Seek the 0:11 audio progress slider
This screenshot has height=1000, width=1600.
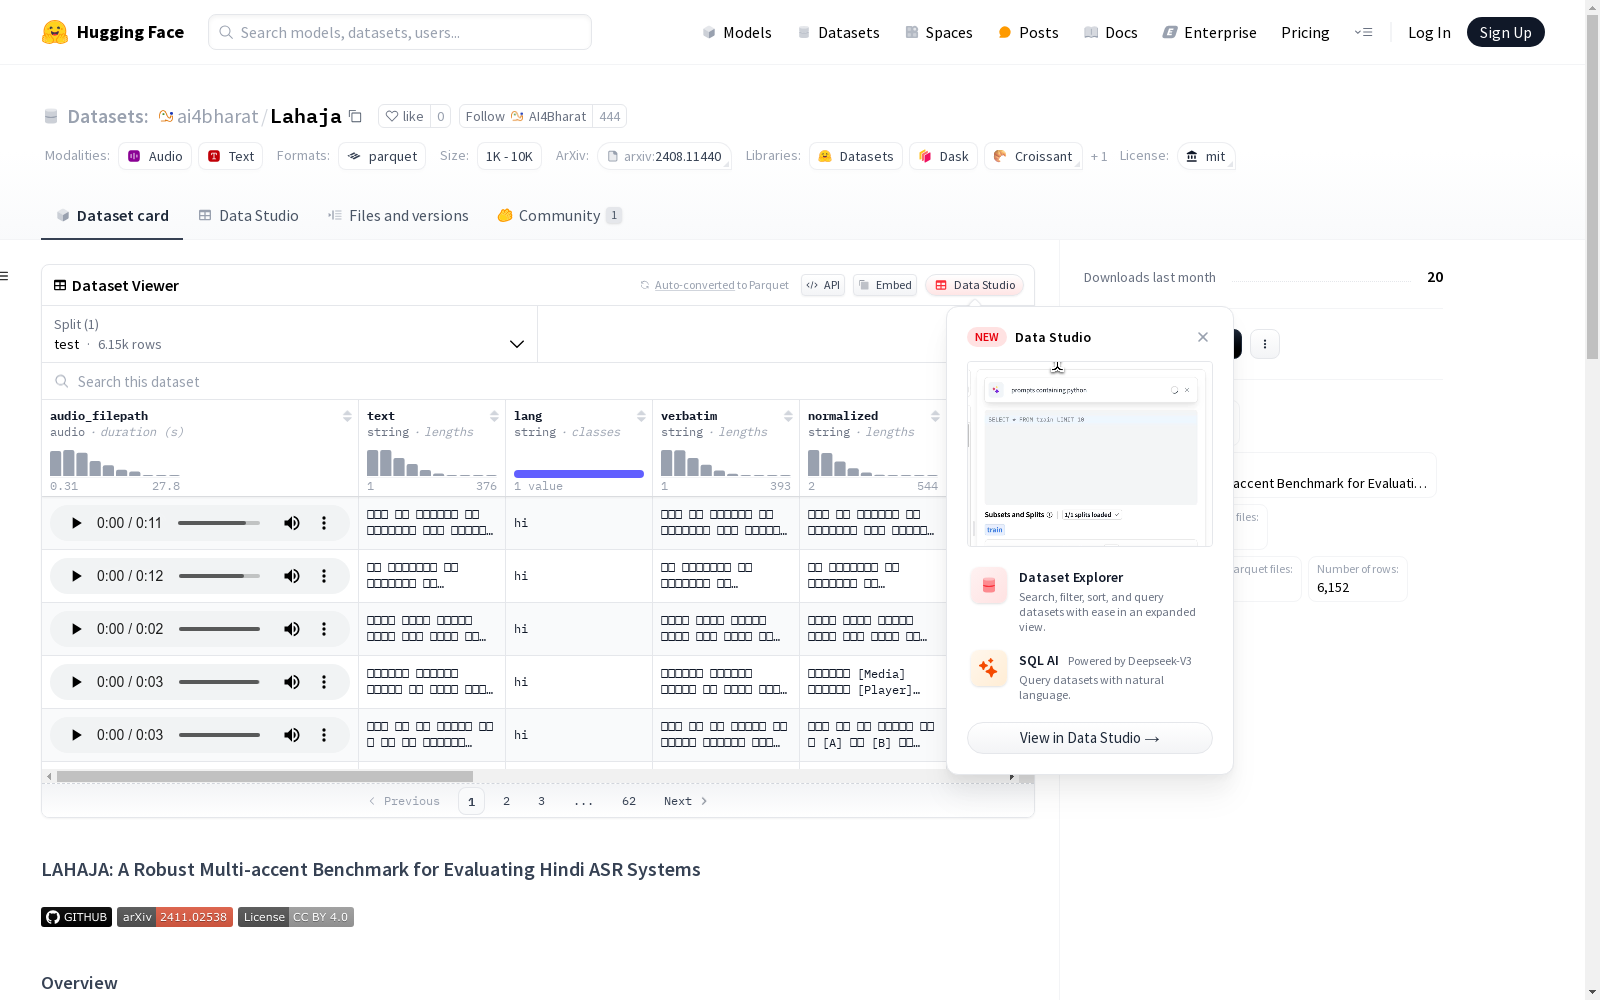tap(219, 523)
